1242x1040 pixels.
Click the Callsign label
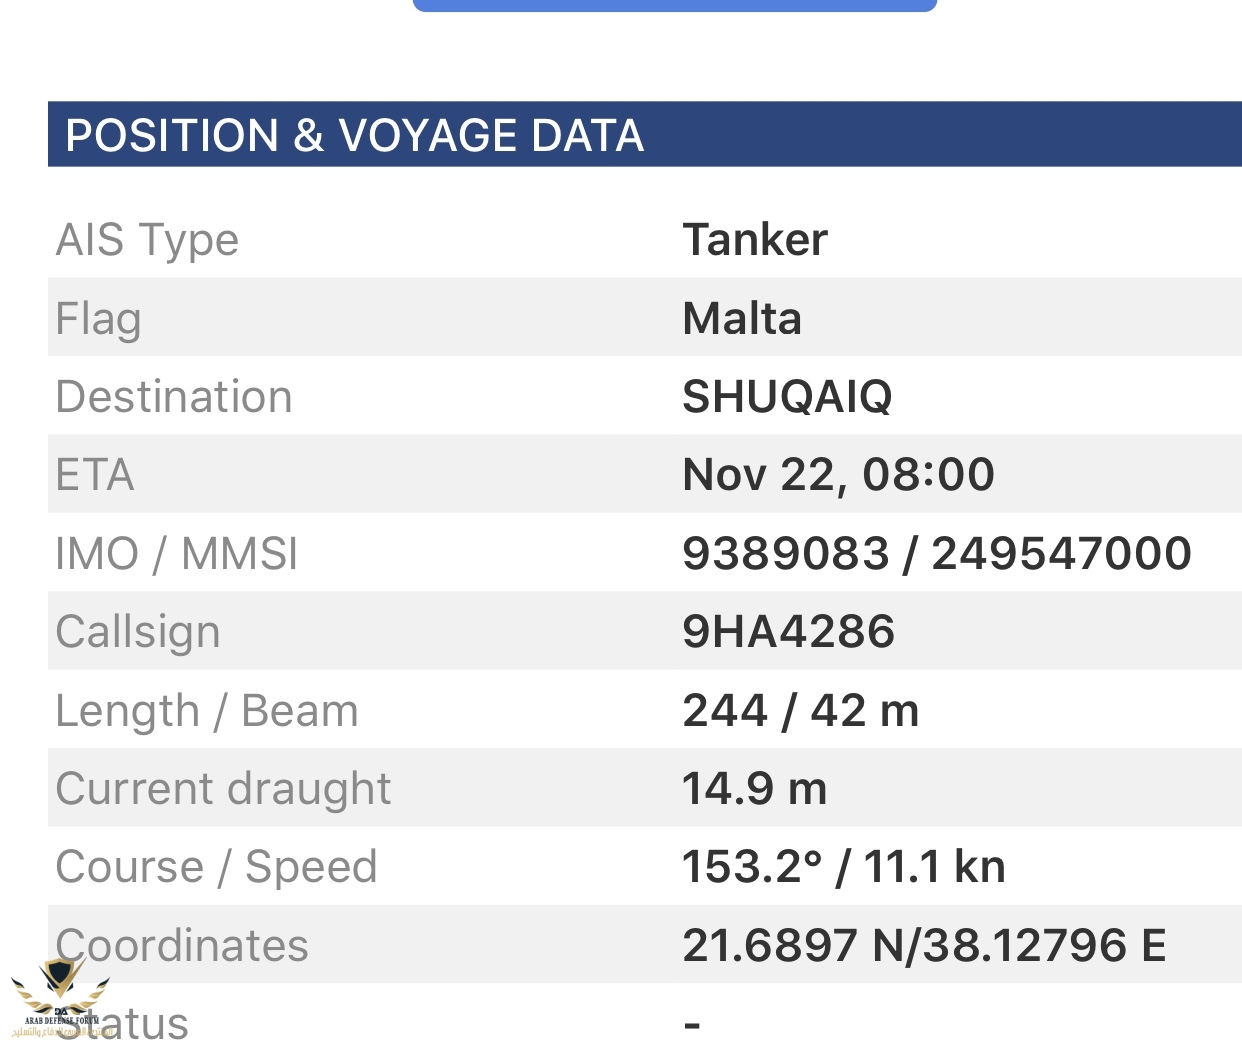coord(138,632)
